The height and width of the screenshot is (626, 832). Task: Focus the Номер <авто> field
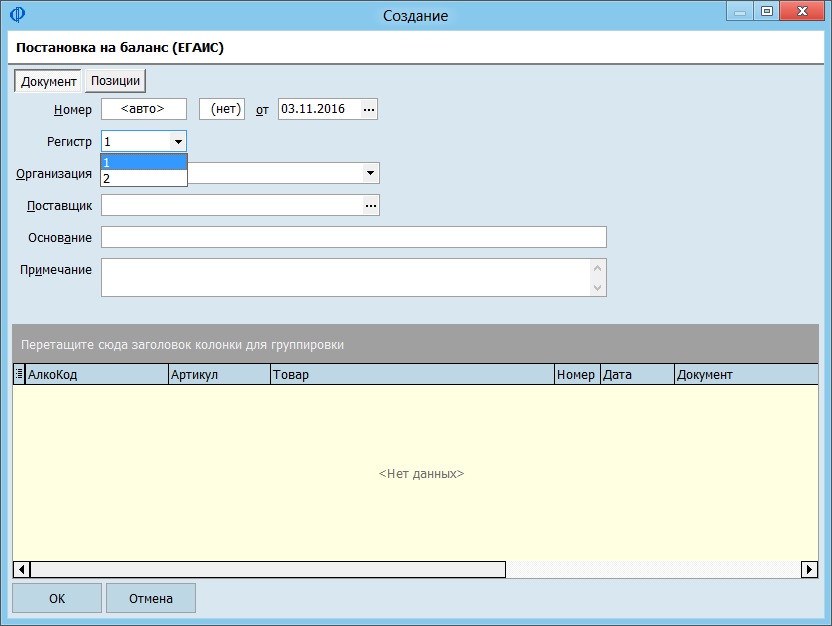pos(144,109)
